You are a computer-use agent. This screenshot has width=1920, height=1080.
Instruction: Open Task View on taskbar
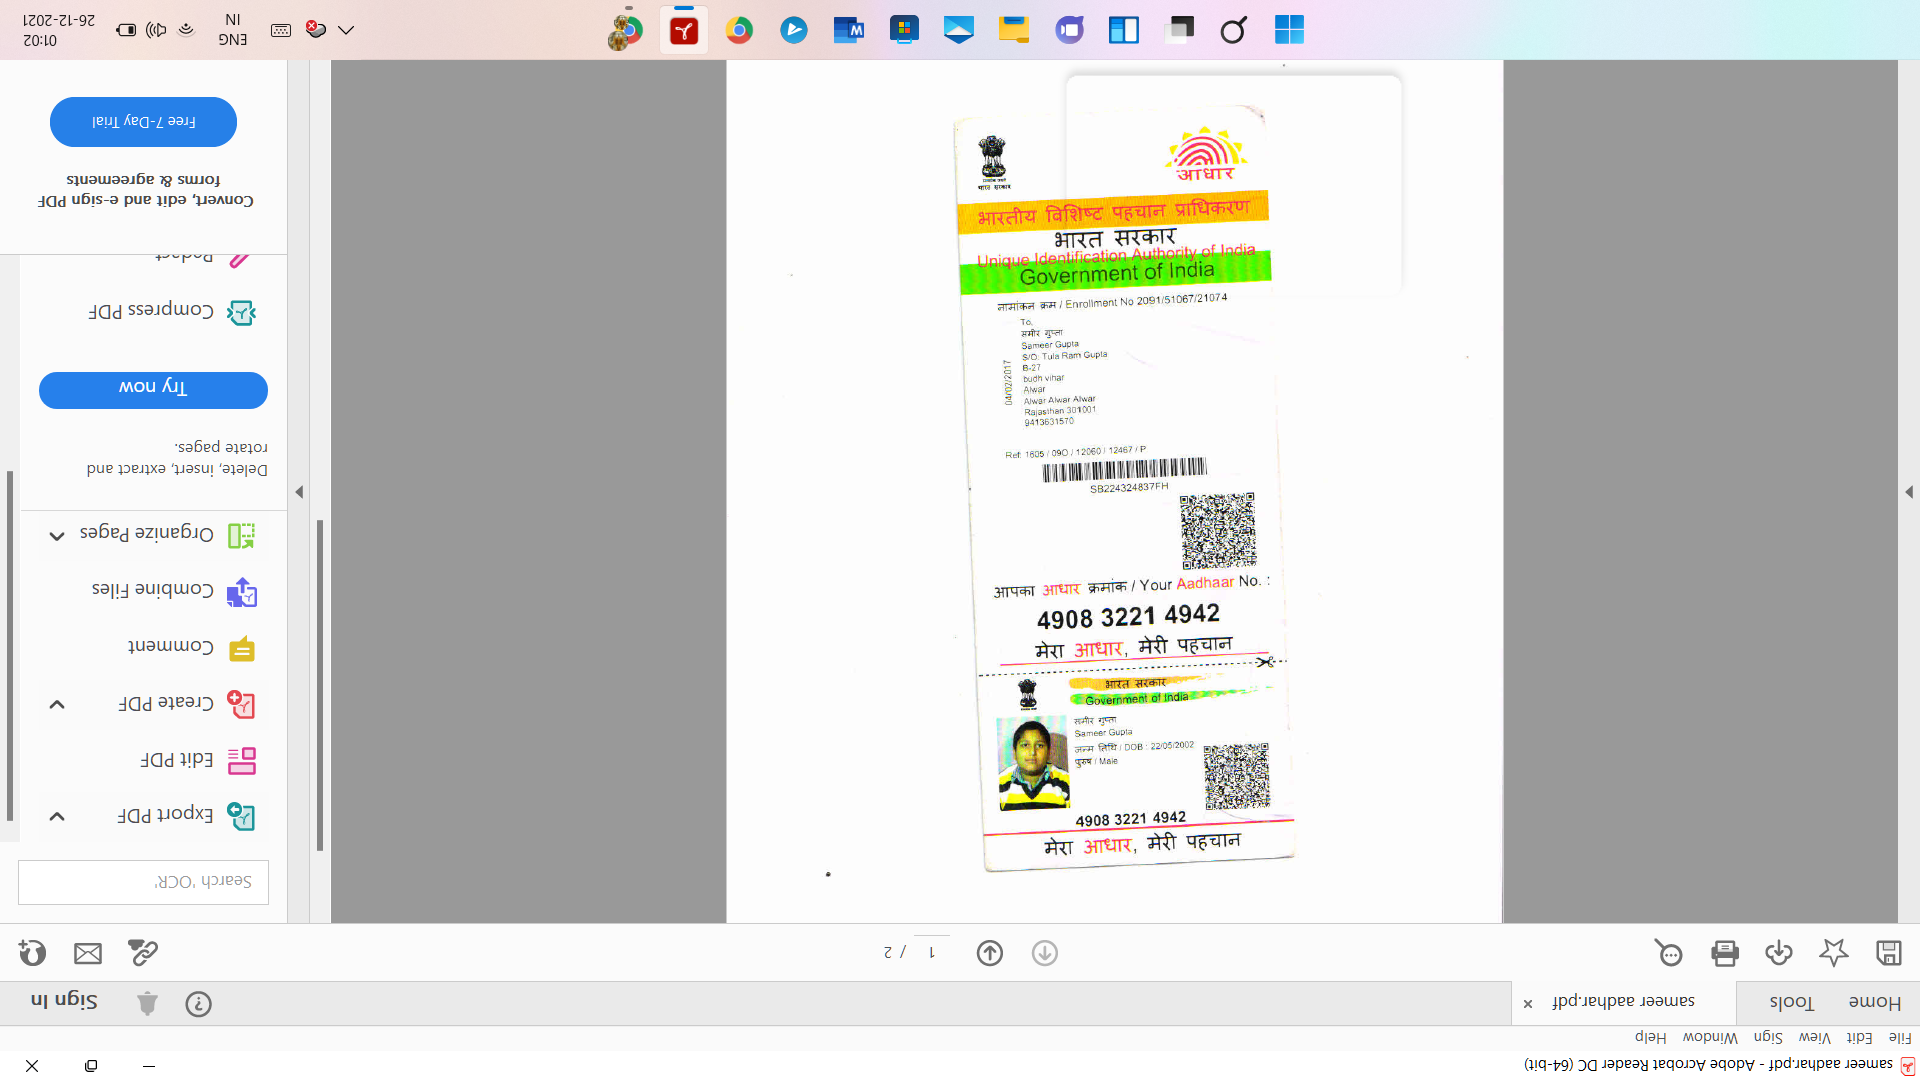click(1179, 30)
